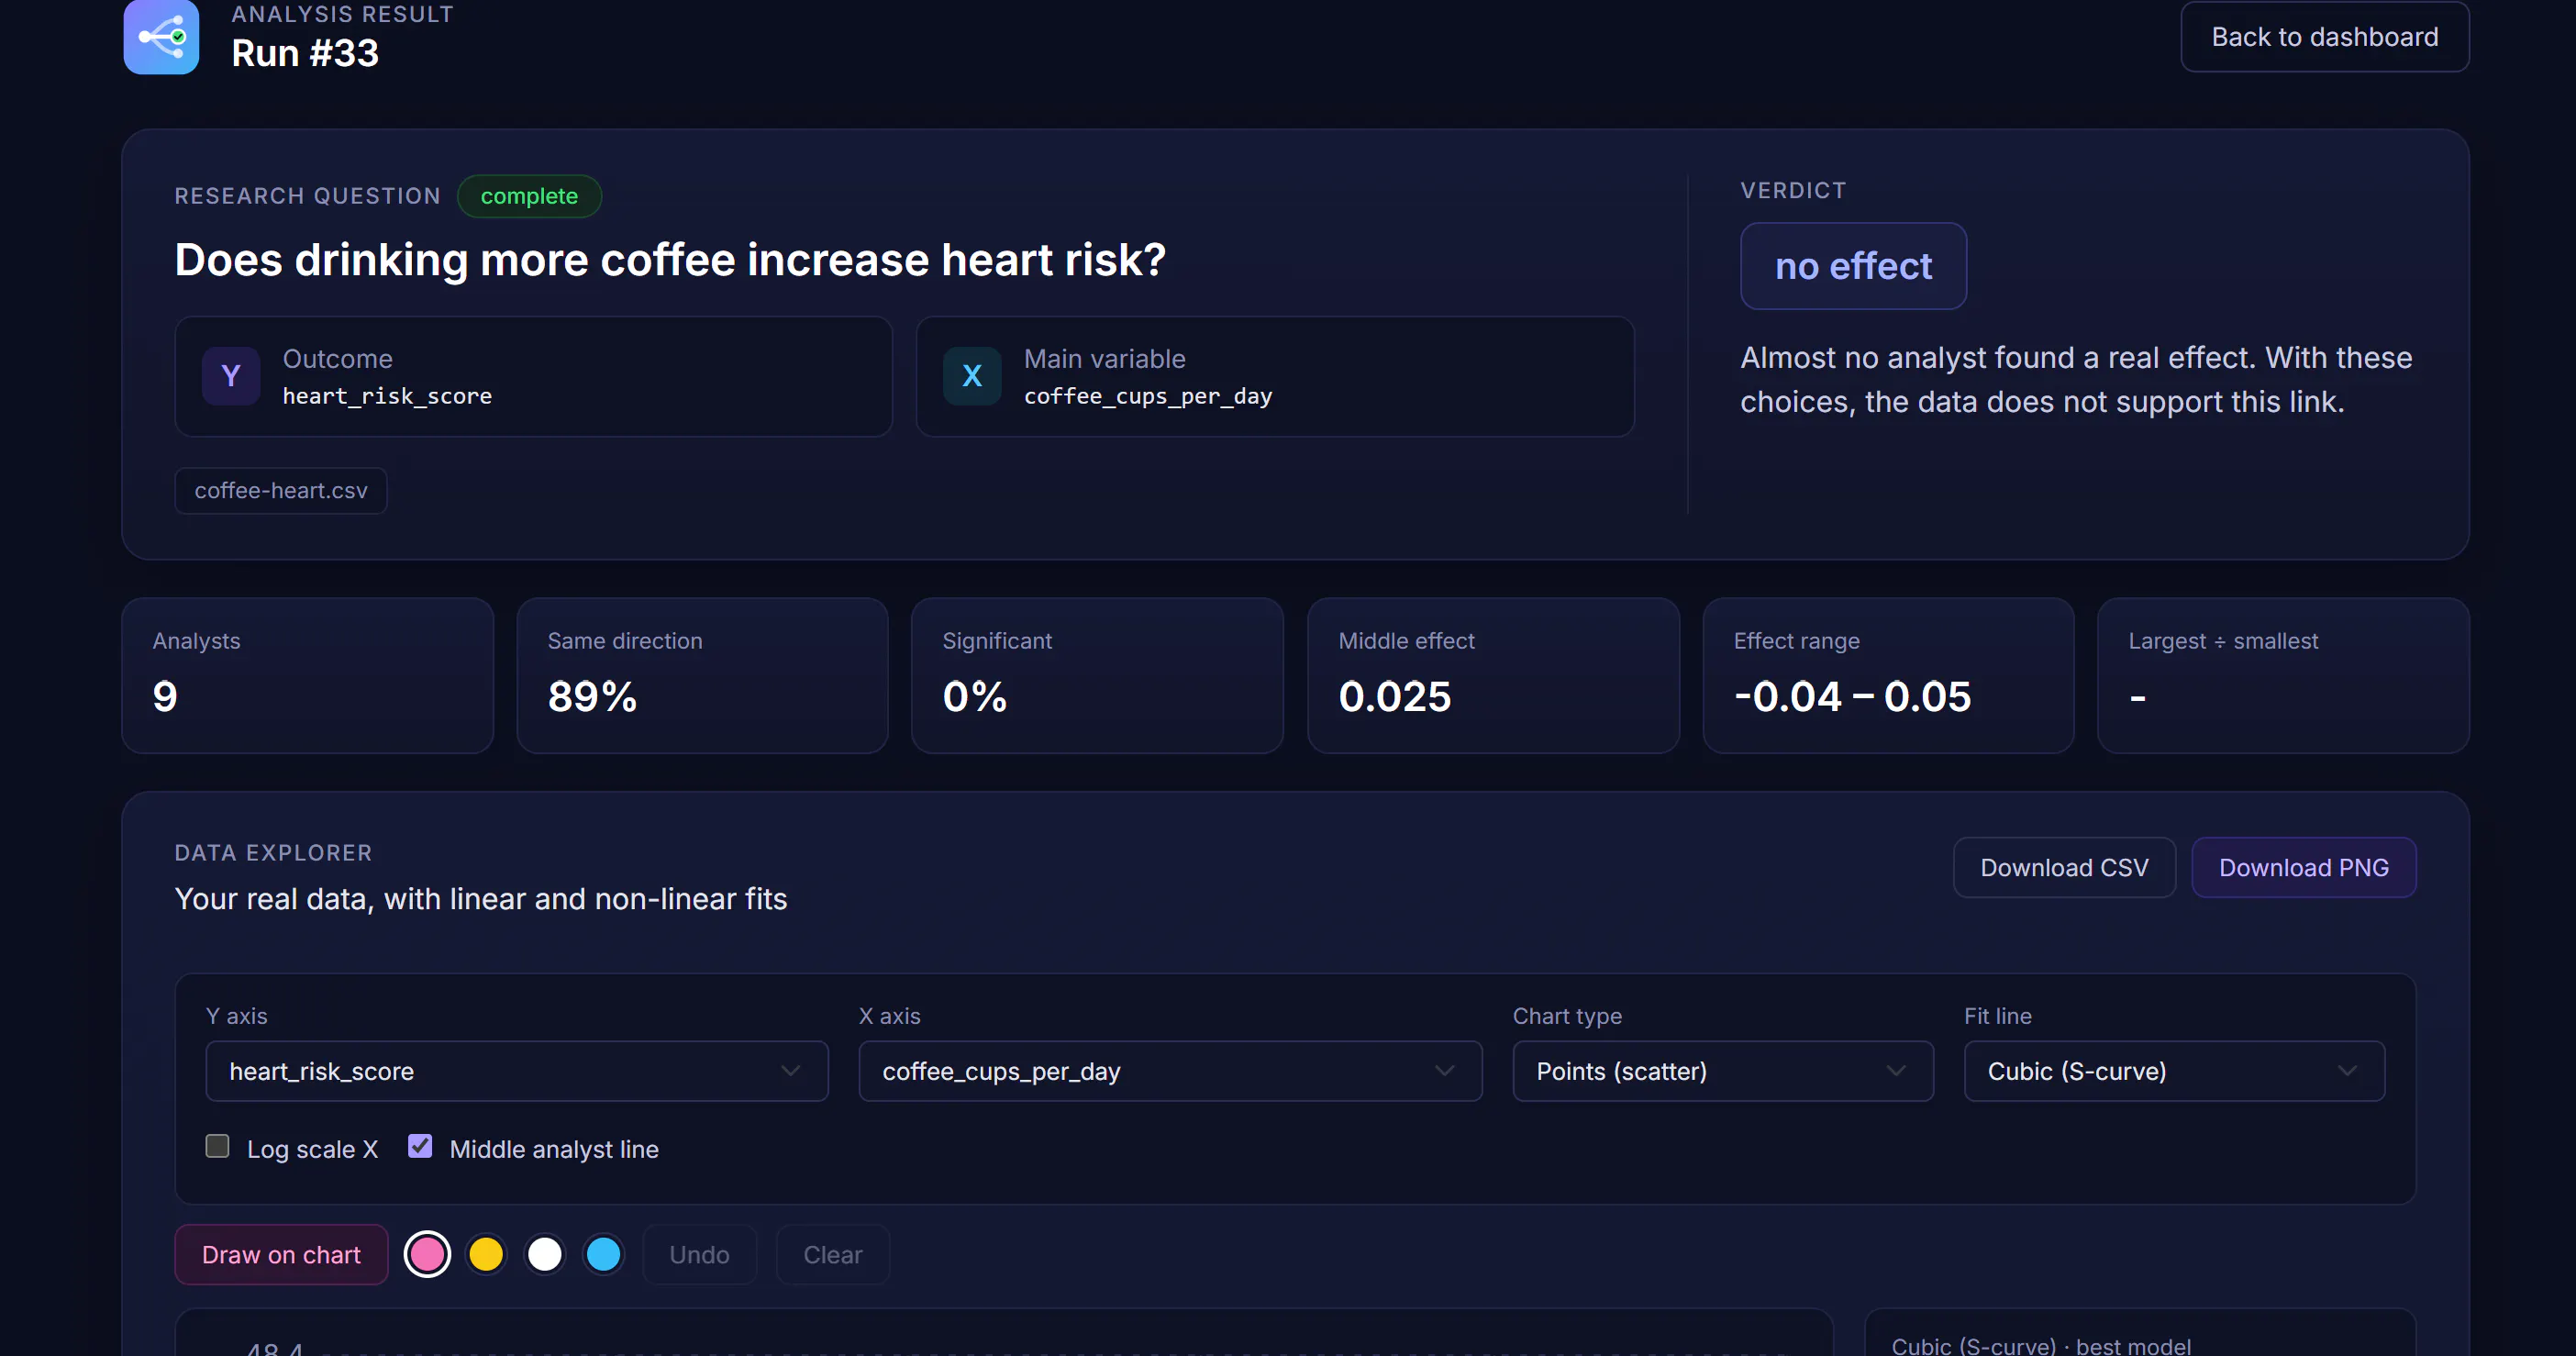Click the research question heading text
This screenshot has height=1356, width=2576.
(670, 260)
